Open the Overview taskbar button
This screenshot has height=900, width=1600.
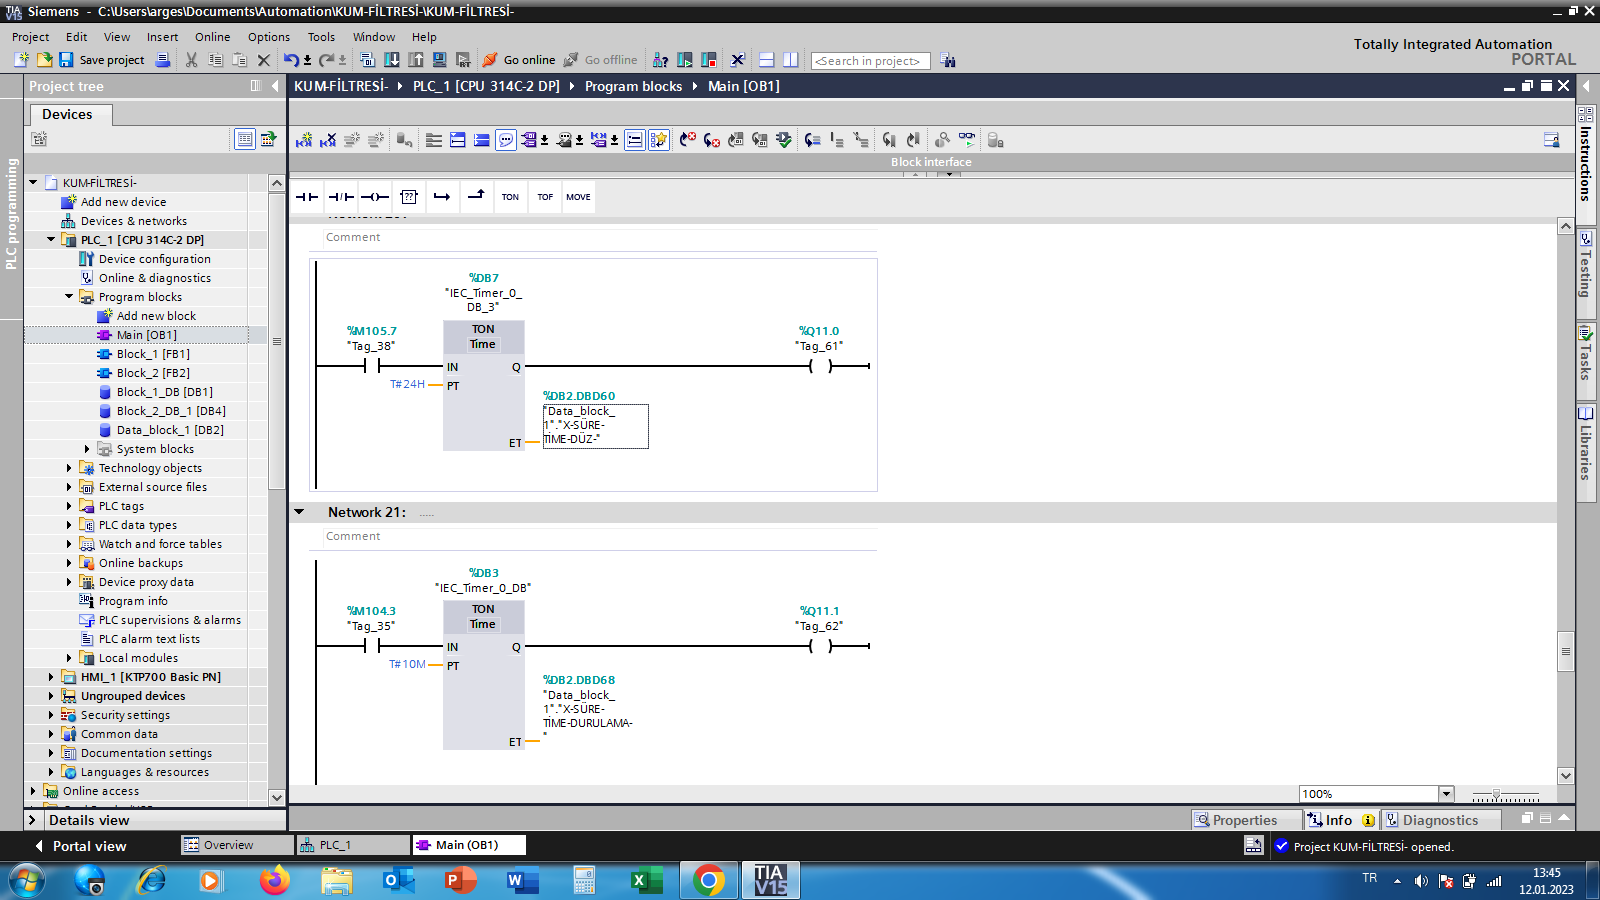237,845
